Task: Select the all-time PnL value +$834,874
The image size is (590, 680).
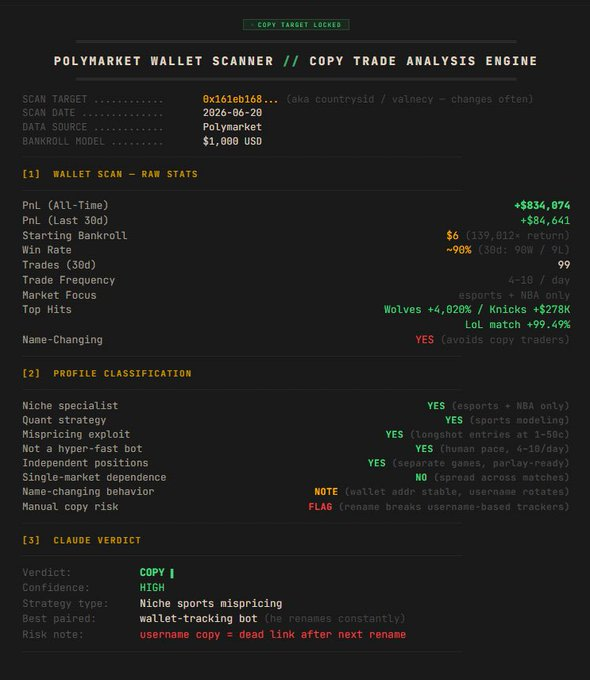Action: [542, 206]
